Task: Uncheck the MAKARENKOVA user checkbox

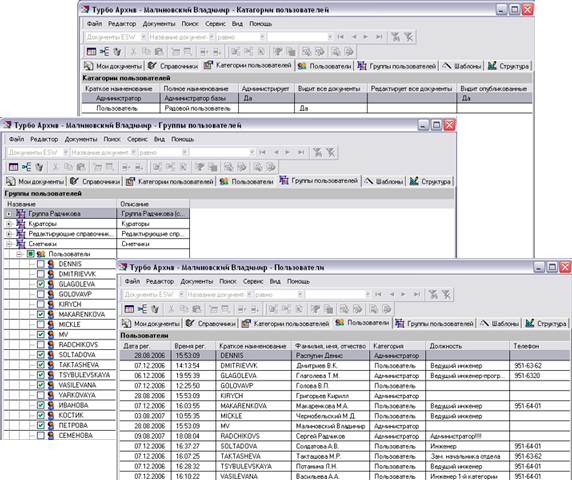Action: click(41, 314)
